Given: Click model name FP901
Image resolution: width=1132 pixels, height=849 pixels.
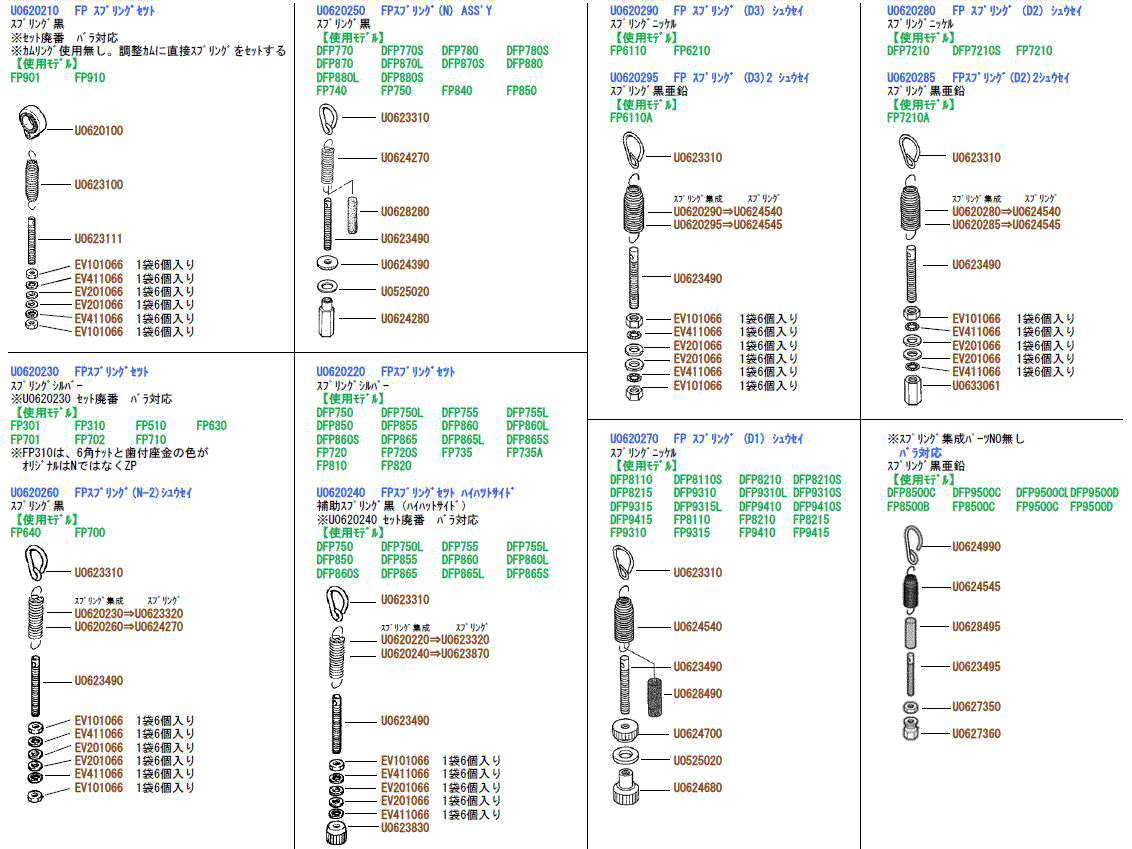Looking at the screenshot, I should [25, 78].
